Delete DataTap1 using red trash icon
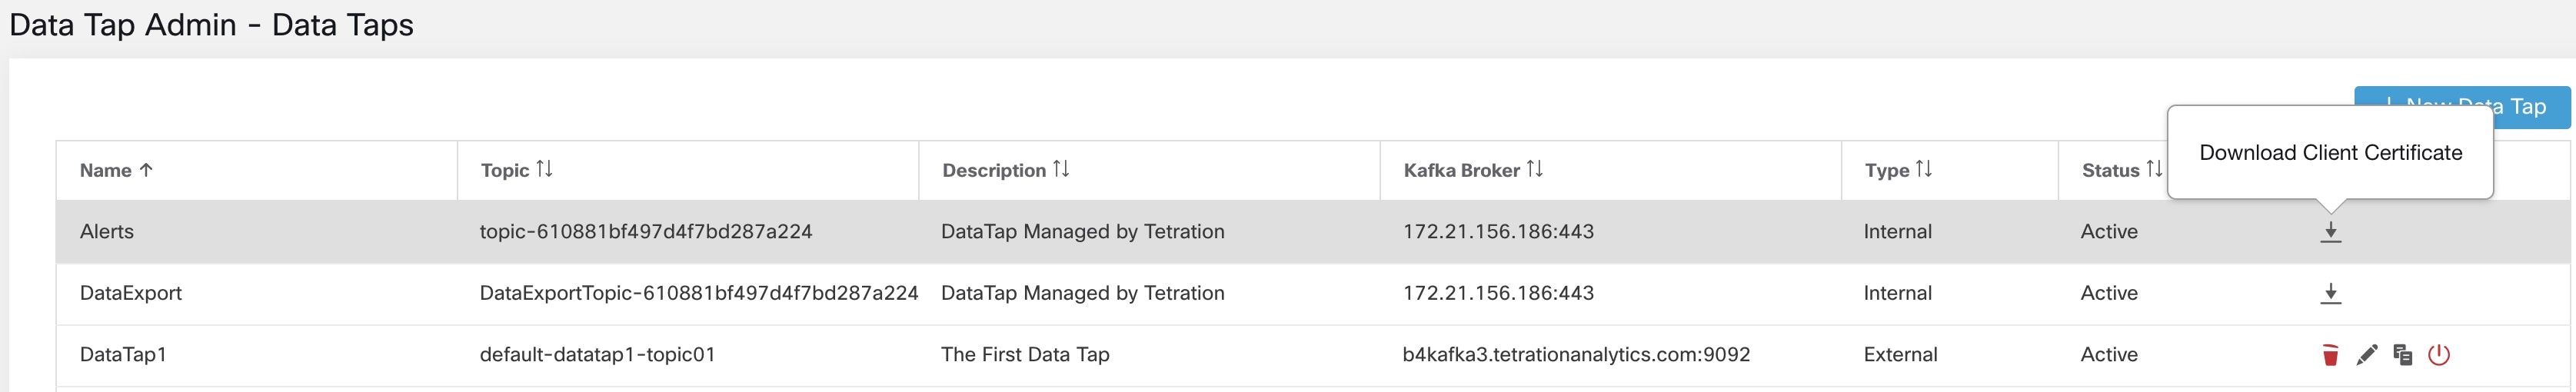2576x392 pixels. point(2330,355)
